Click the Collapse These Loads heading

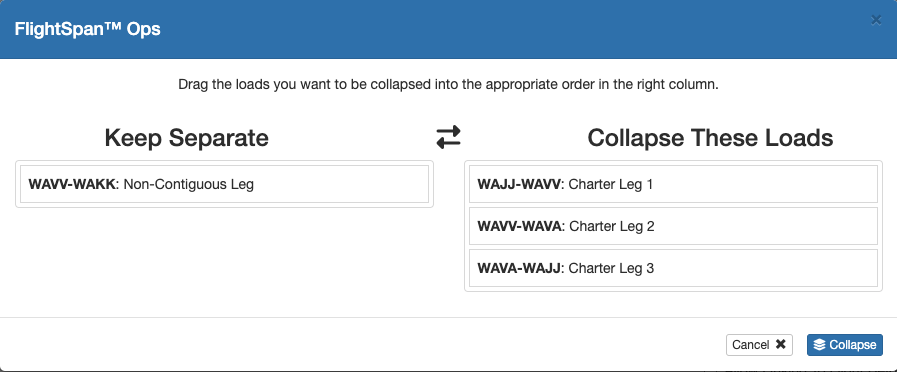tap(710, 138)
